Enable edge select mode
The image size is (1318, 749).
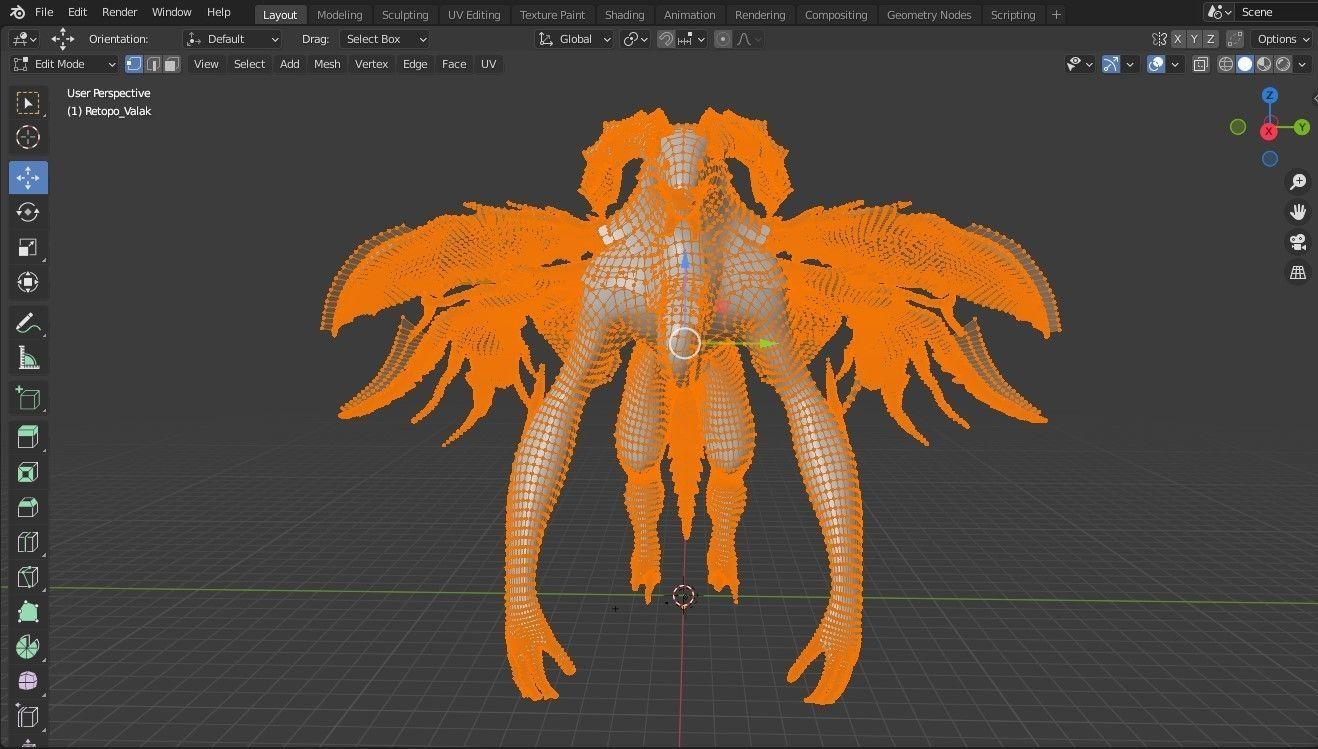pos(153,64)
